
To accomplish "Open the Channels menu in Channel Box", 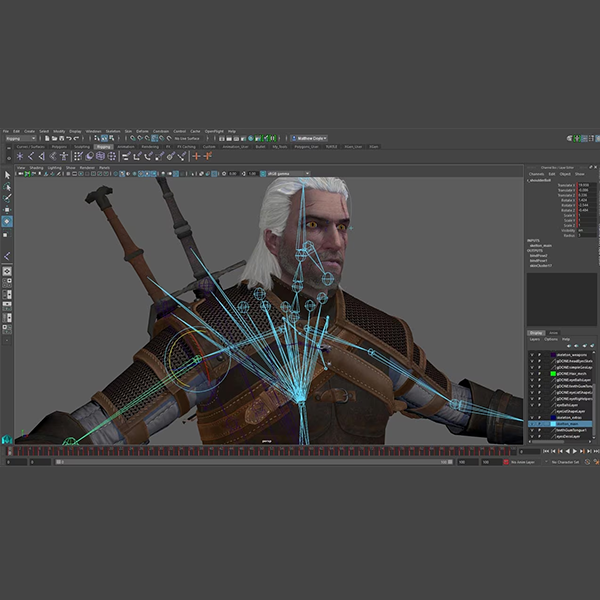I will tap(536, 174).
